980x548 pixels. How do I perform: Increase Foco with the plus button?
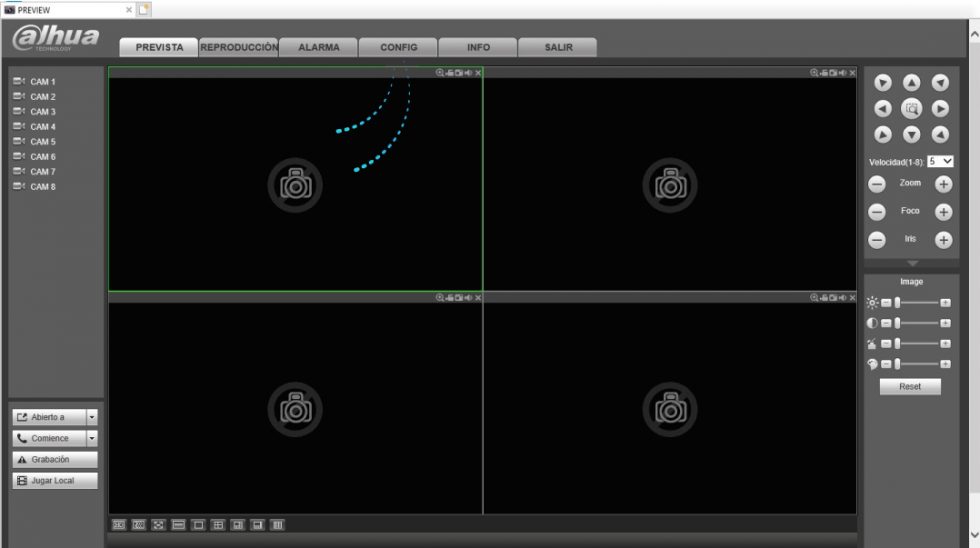[943, 212]
